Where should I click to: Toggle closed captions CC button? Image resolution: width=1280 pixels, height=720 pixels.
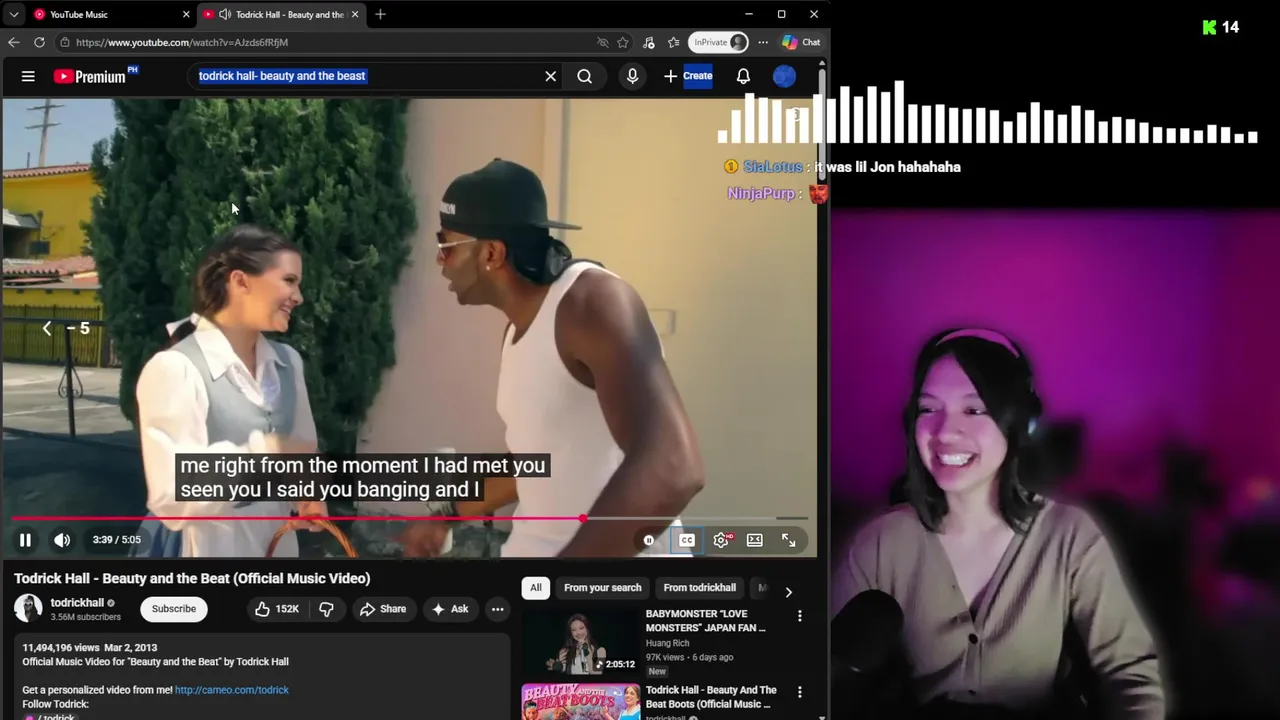687,540
